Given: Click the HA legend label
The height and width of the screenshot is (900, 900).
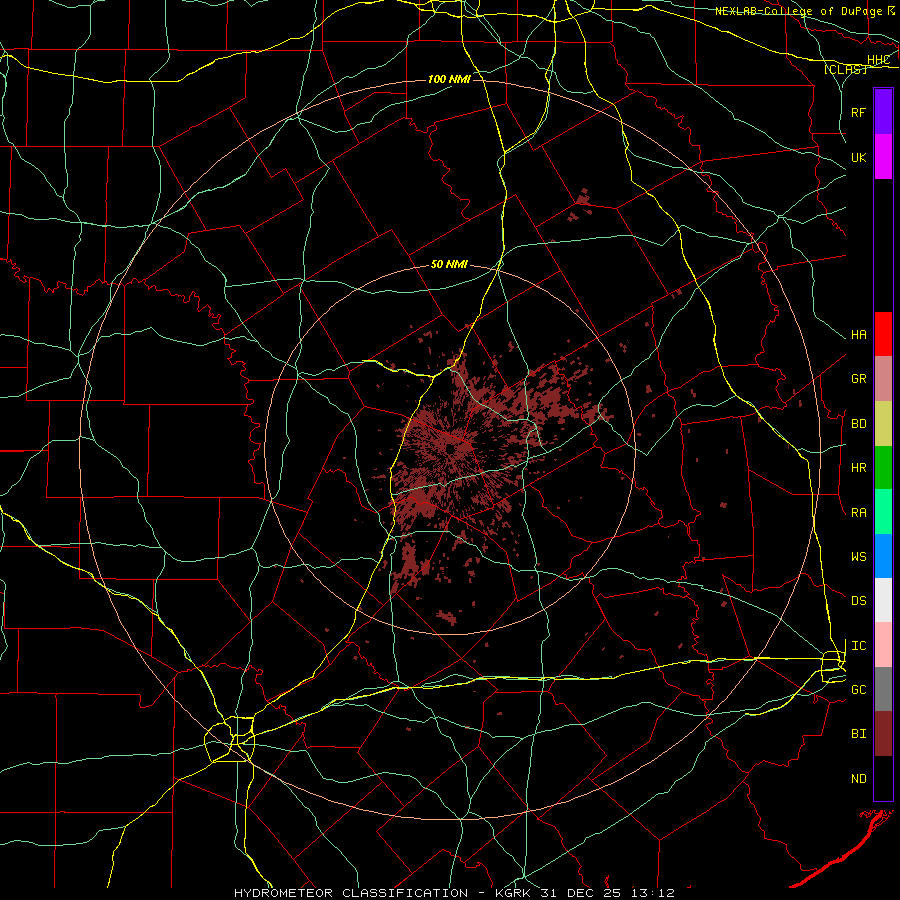Looking at the screenshot, I should point(859,335).
